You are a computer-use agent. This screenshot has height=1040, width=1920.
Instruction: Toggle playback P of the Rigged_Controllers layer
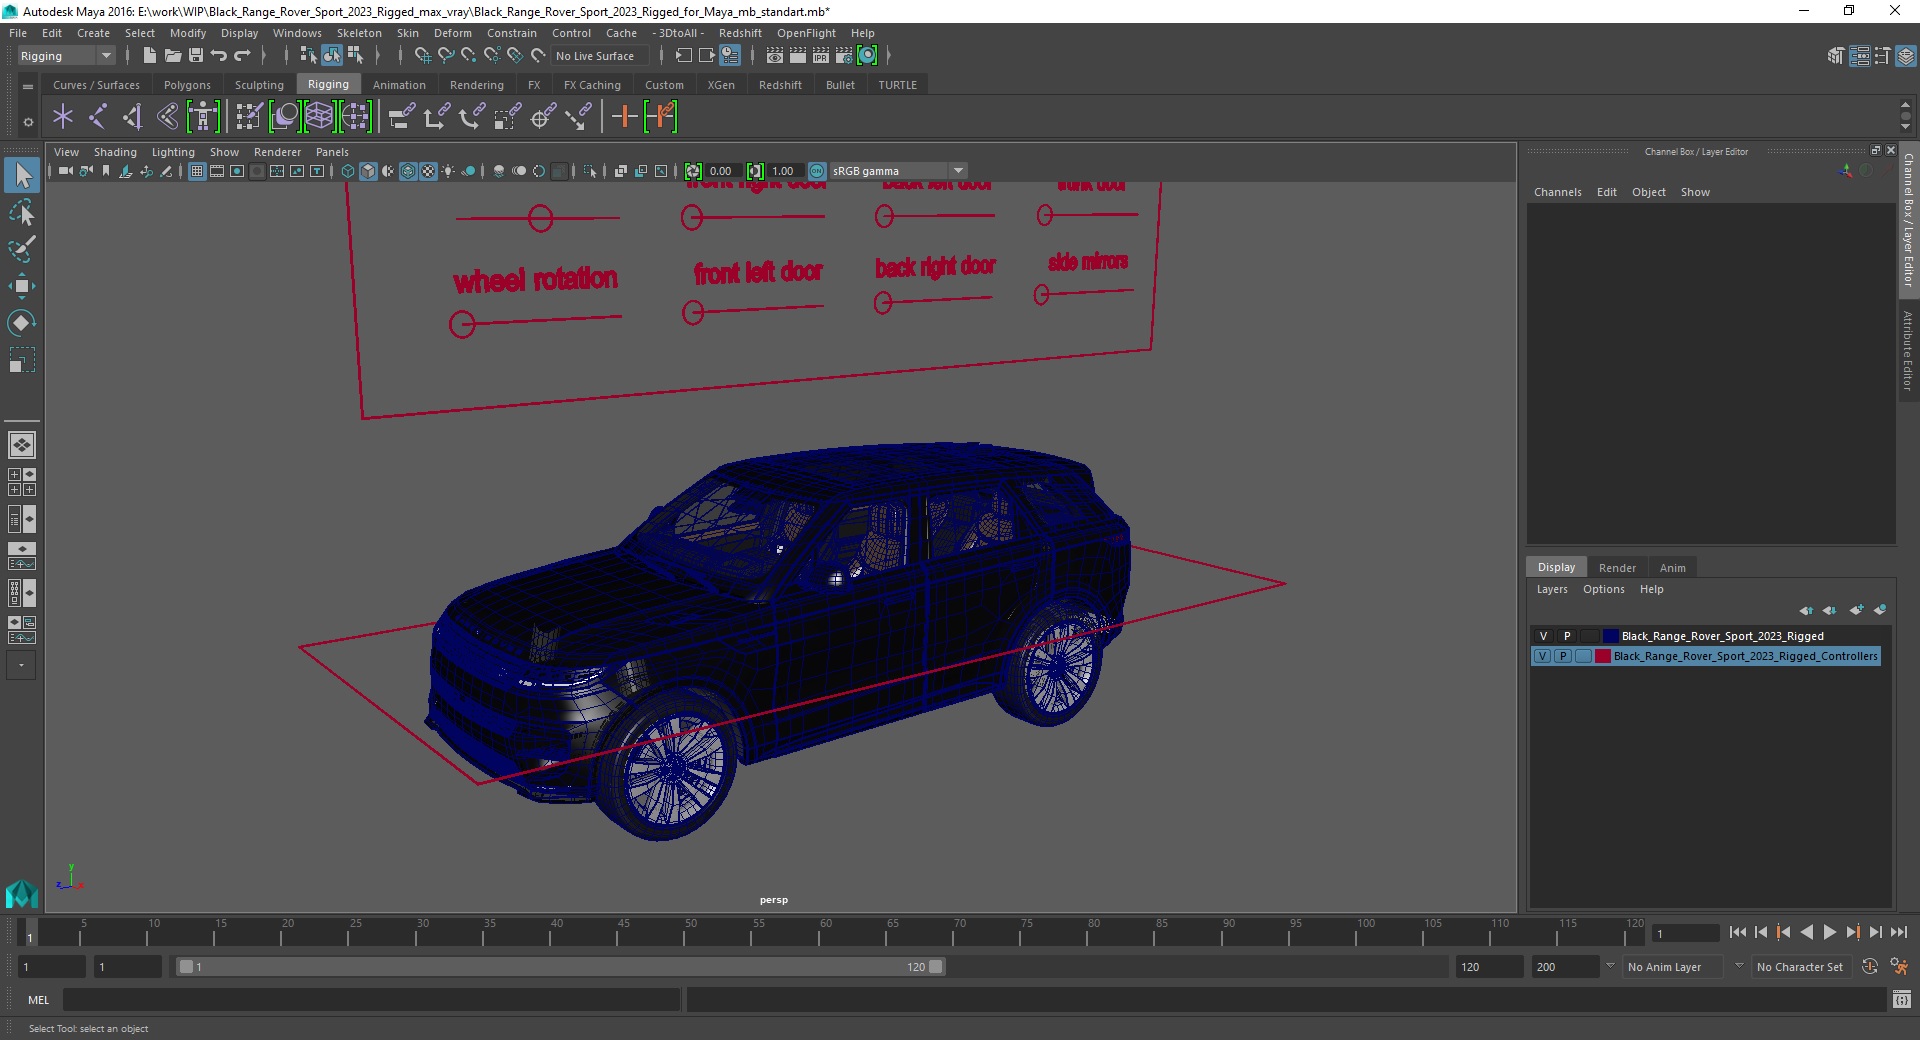tap(1563, 656)
